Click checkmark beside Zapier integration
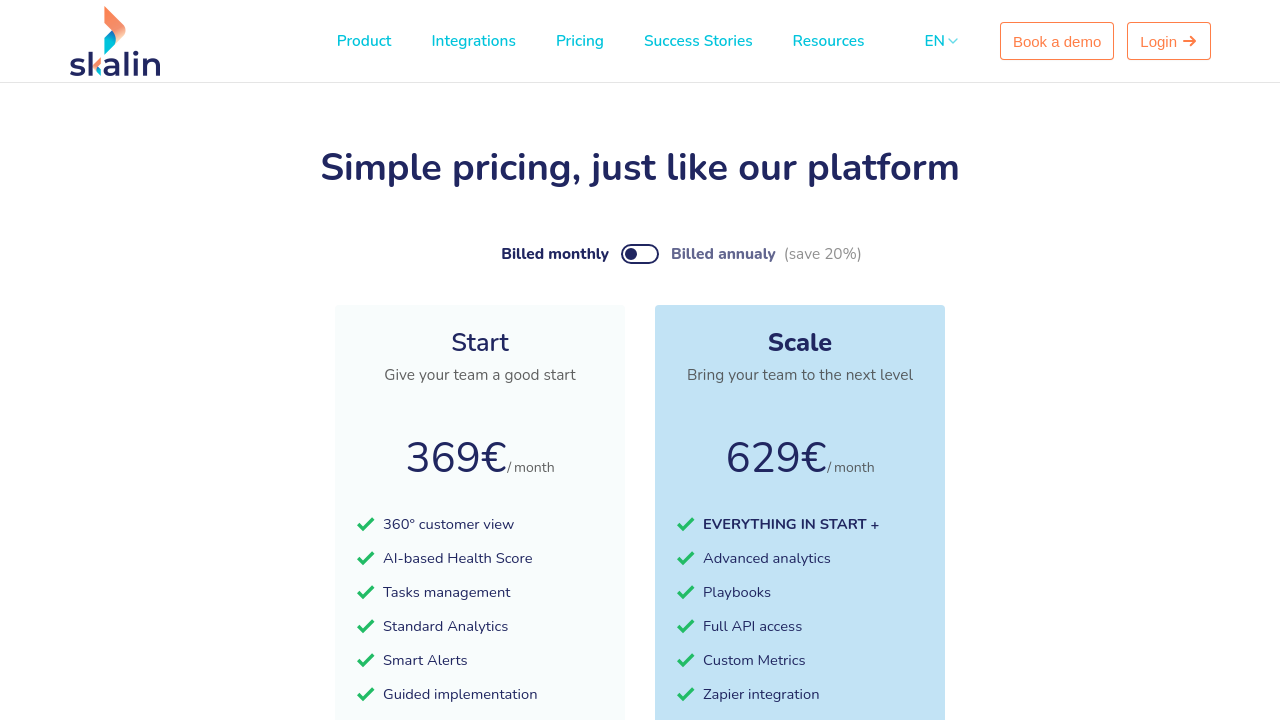 (686, 694)
